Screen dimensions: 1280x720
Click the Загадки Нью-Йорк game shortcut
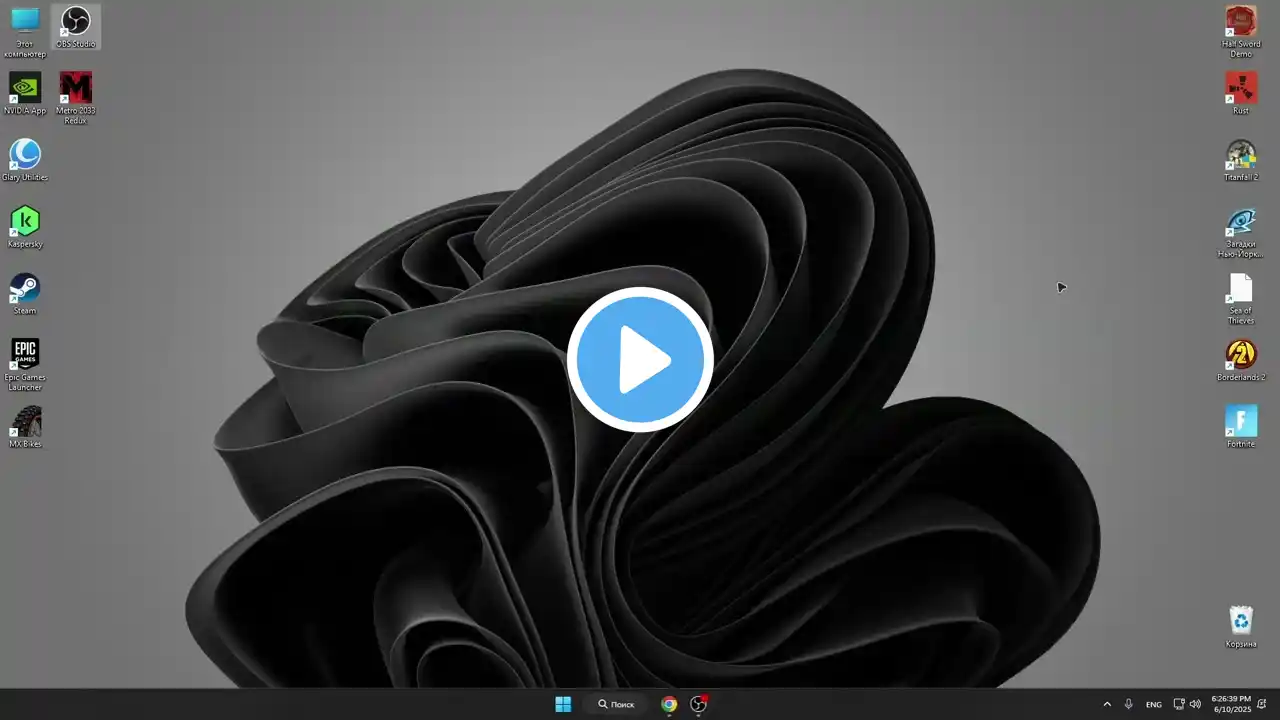[1241, 232]
